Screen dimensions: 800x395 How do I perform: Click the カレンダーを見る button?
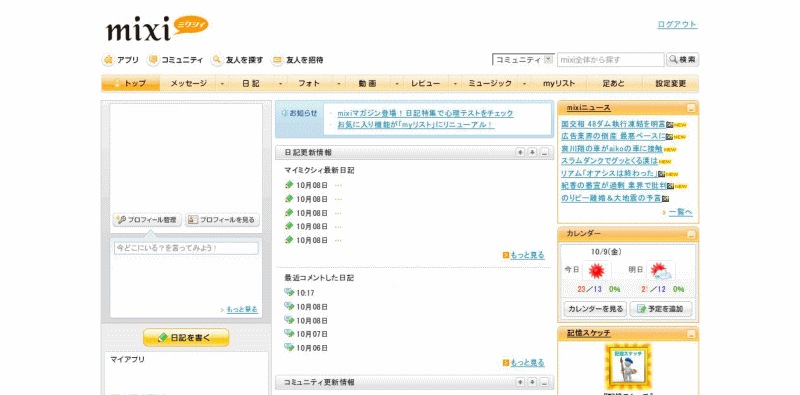pos(595,309)
